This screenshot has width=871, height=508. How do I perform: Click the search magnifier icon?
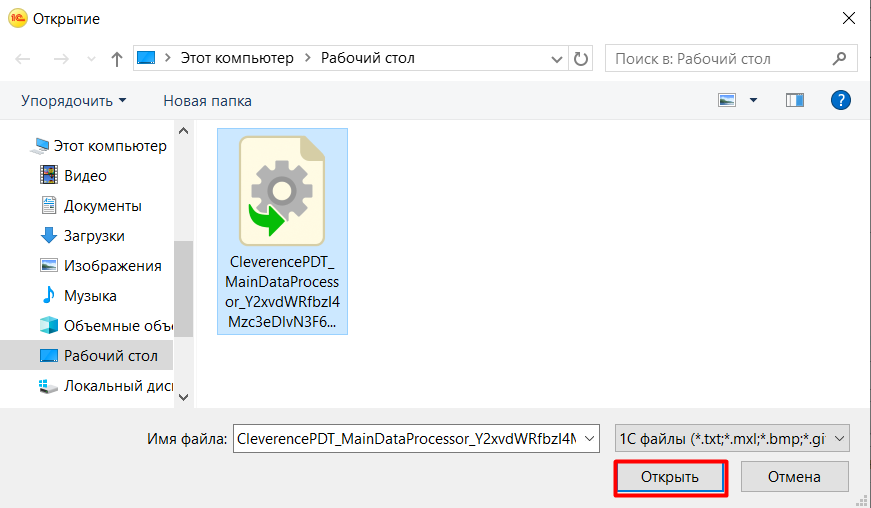coord(839,58)
